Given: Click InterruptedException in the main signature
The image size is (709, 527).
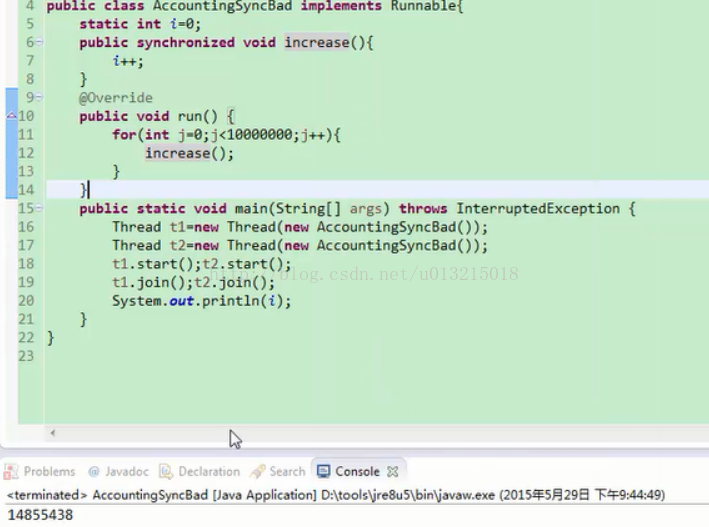Looking at the screenshot, I should point(538,209).
